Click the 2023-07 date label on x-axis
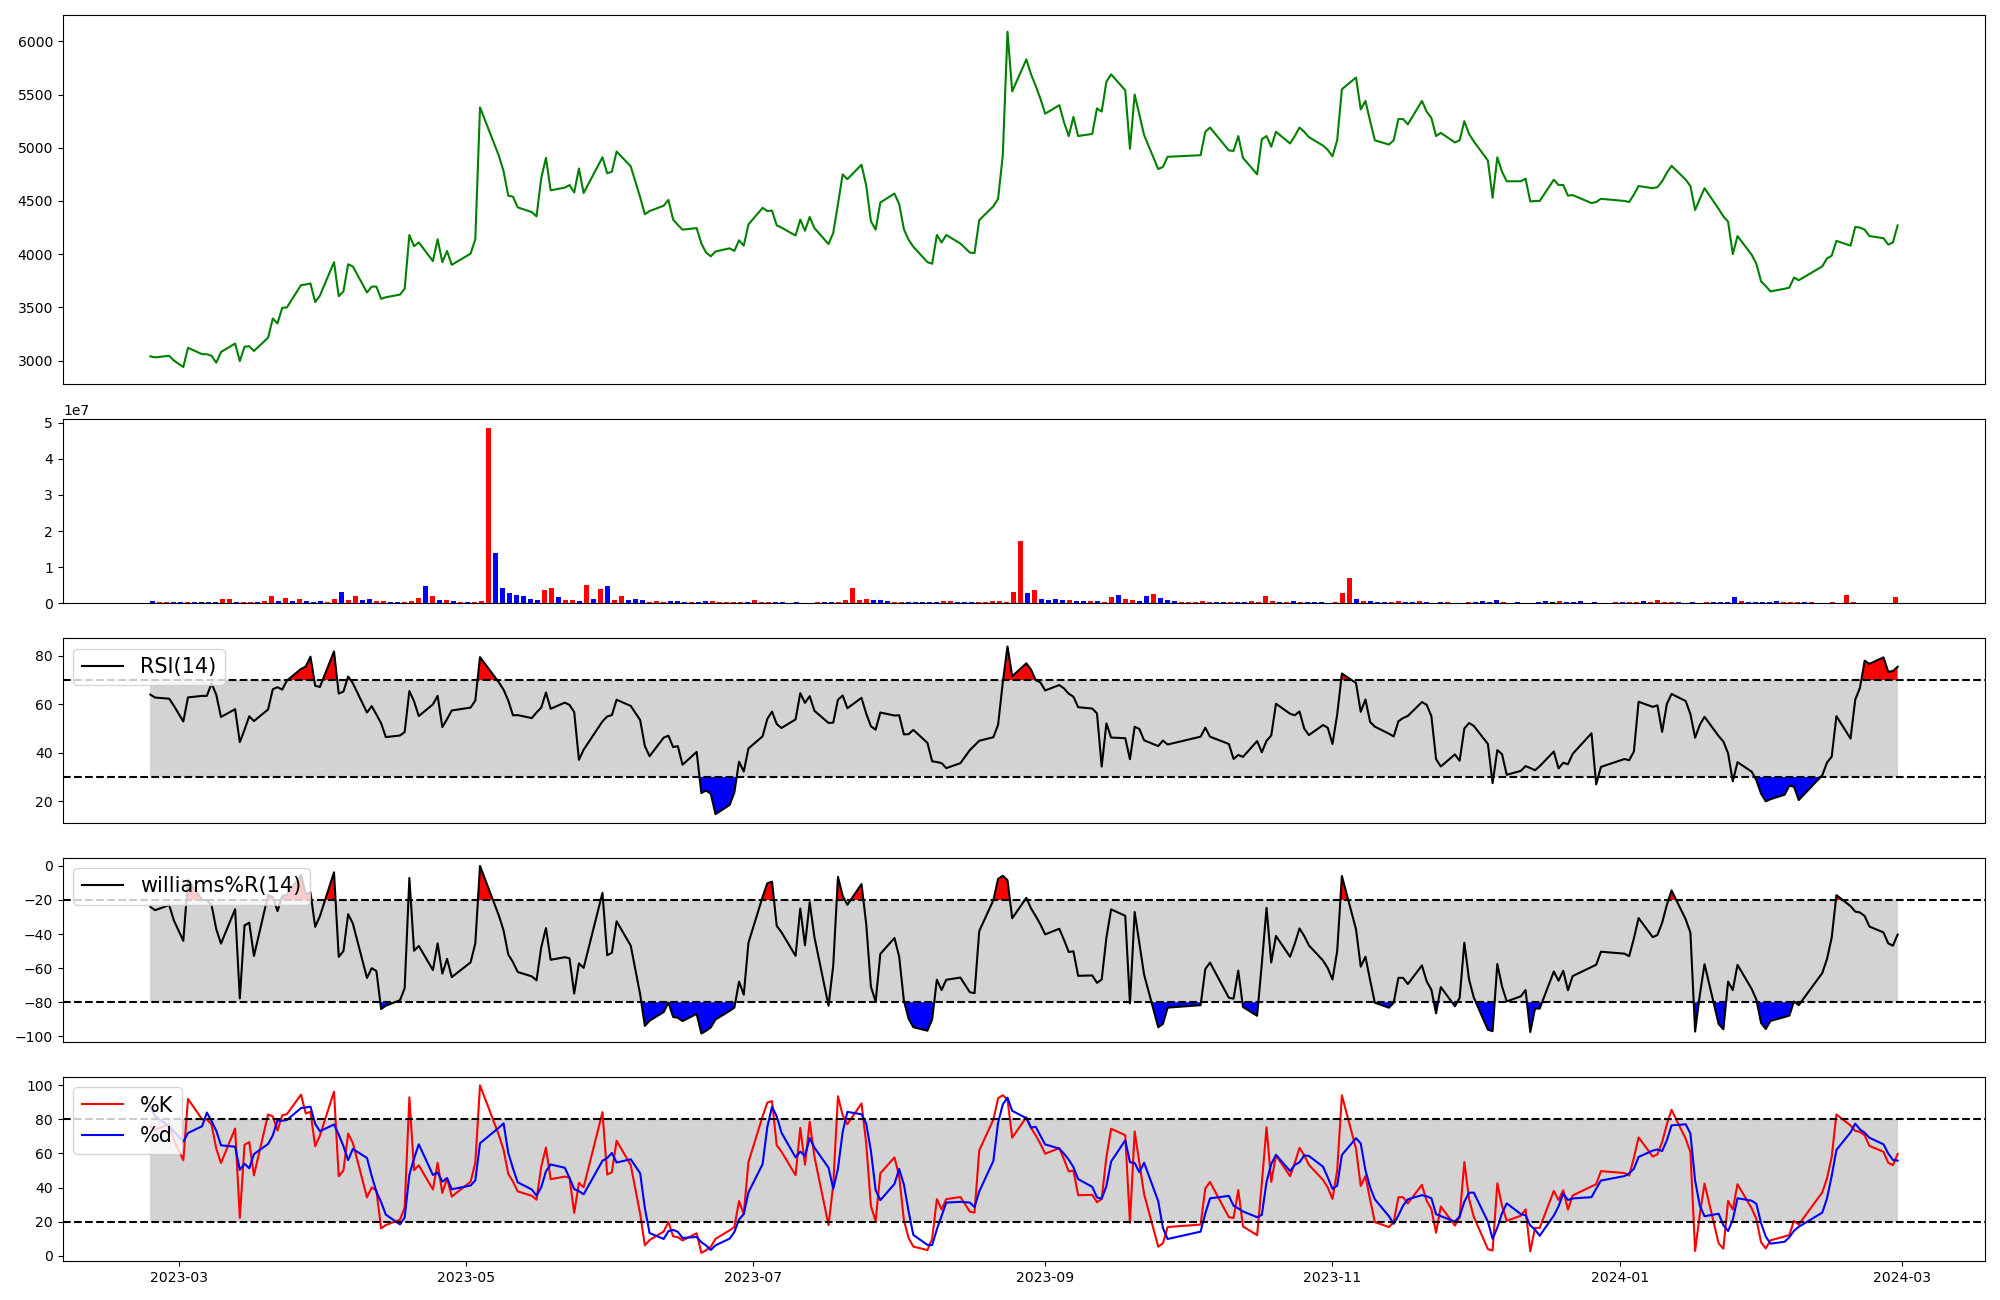Screen dimensions: 2000x1300 click(x=752, y=1277)
